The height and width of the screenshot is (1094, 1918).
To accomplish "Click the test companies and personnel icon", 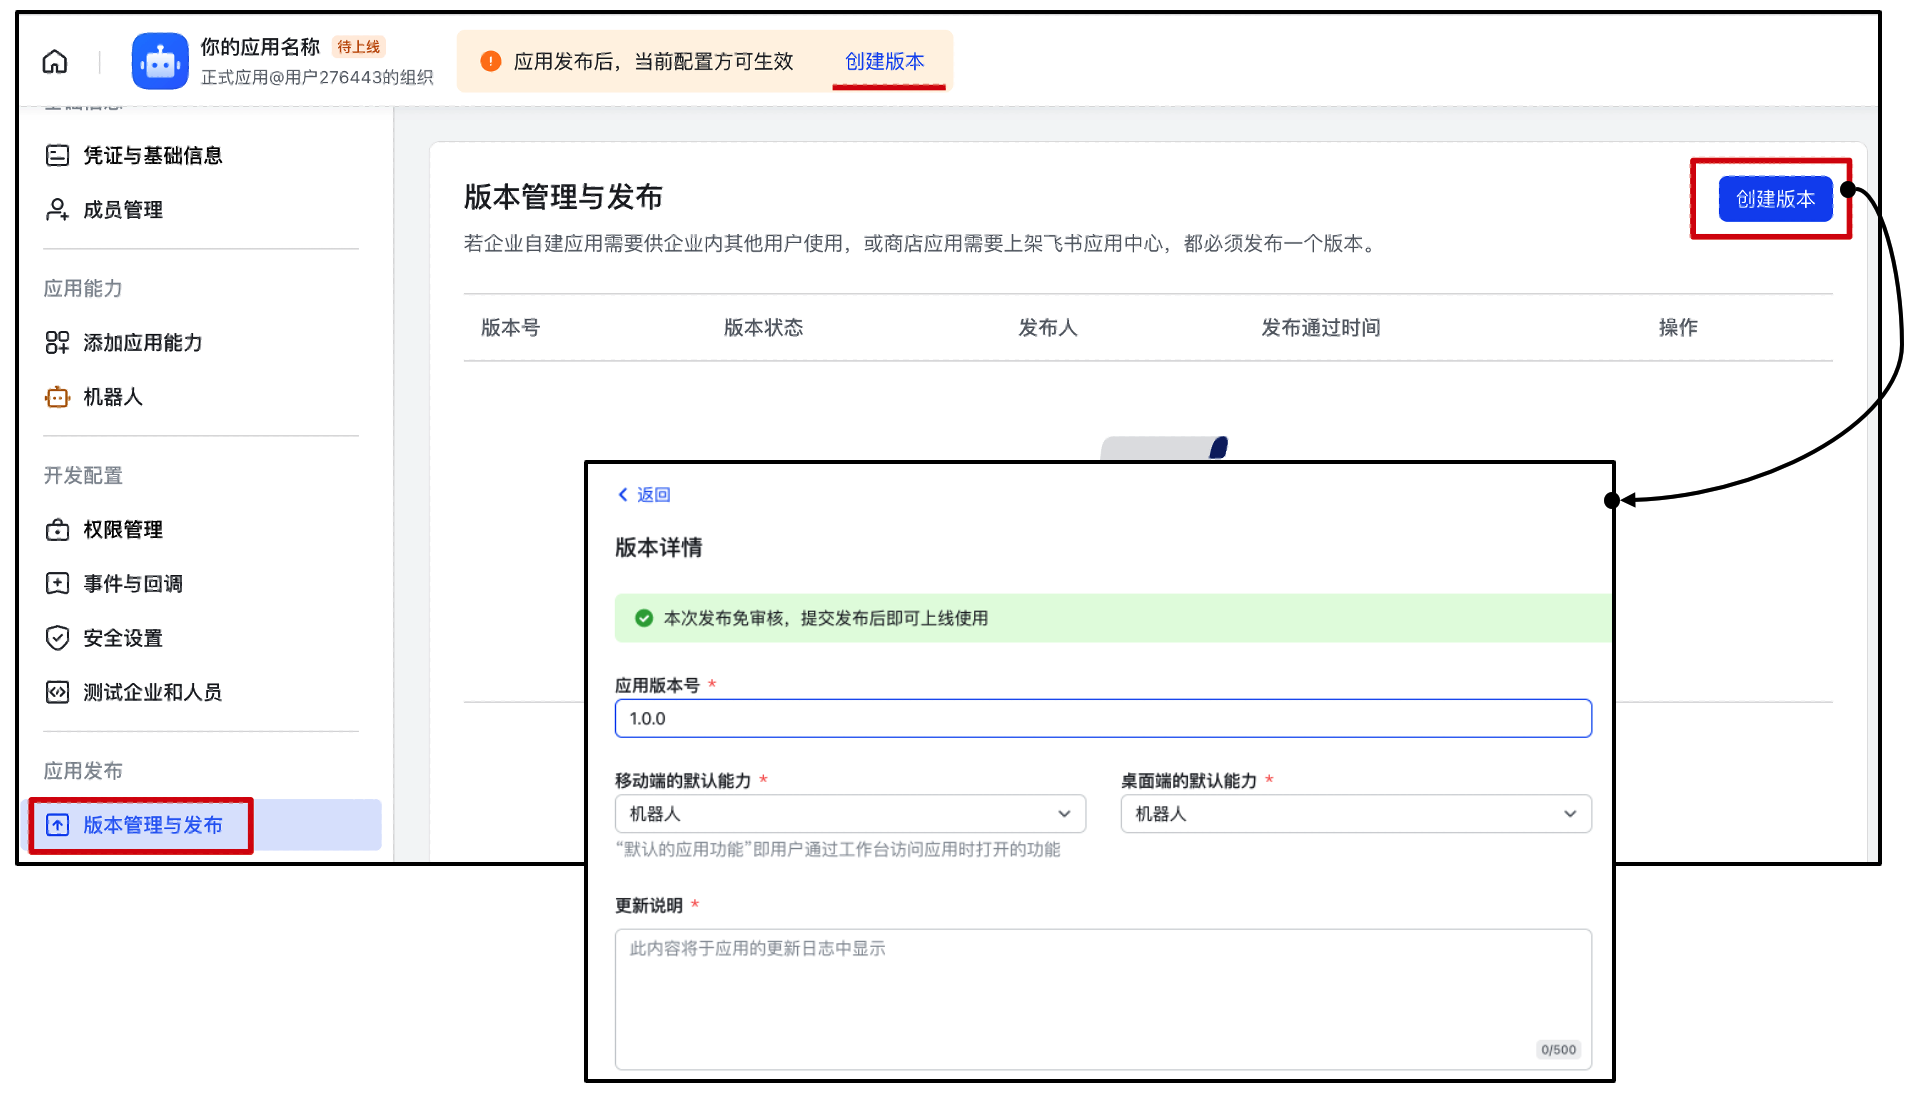I will pyautogui.click(x=57, y=692).
